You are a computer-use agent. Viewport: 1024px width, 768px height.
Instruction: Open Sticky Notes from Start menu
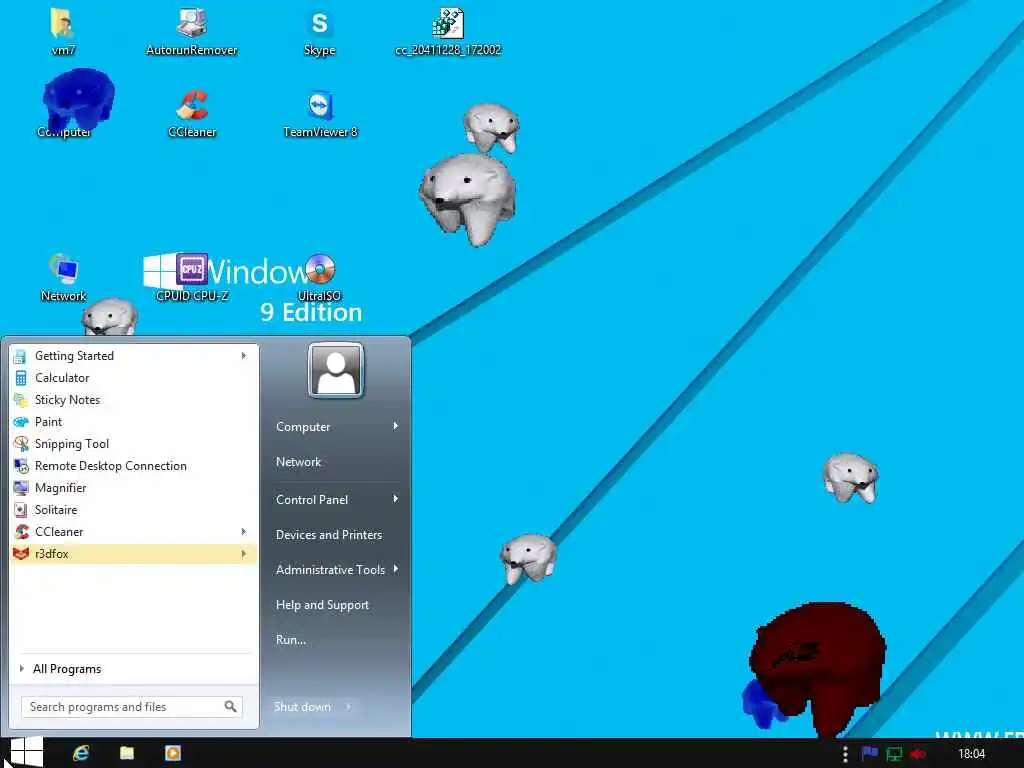[x=133, y=400]
